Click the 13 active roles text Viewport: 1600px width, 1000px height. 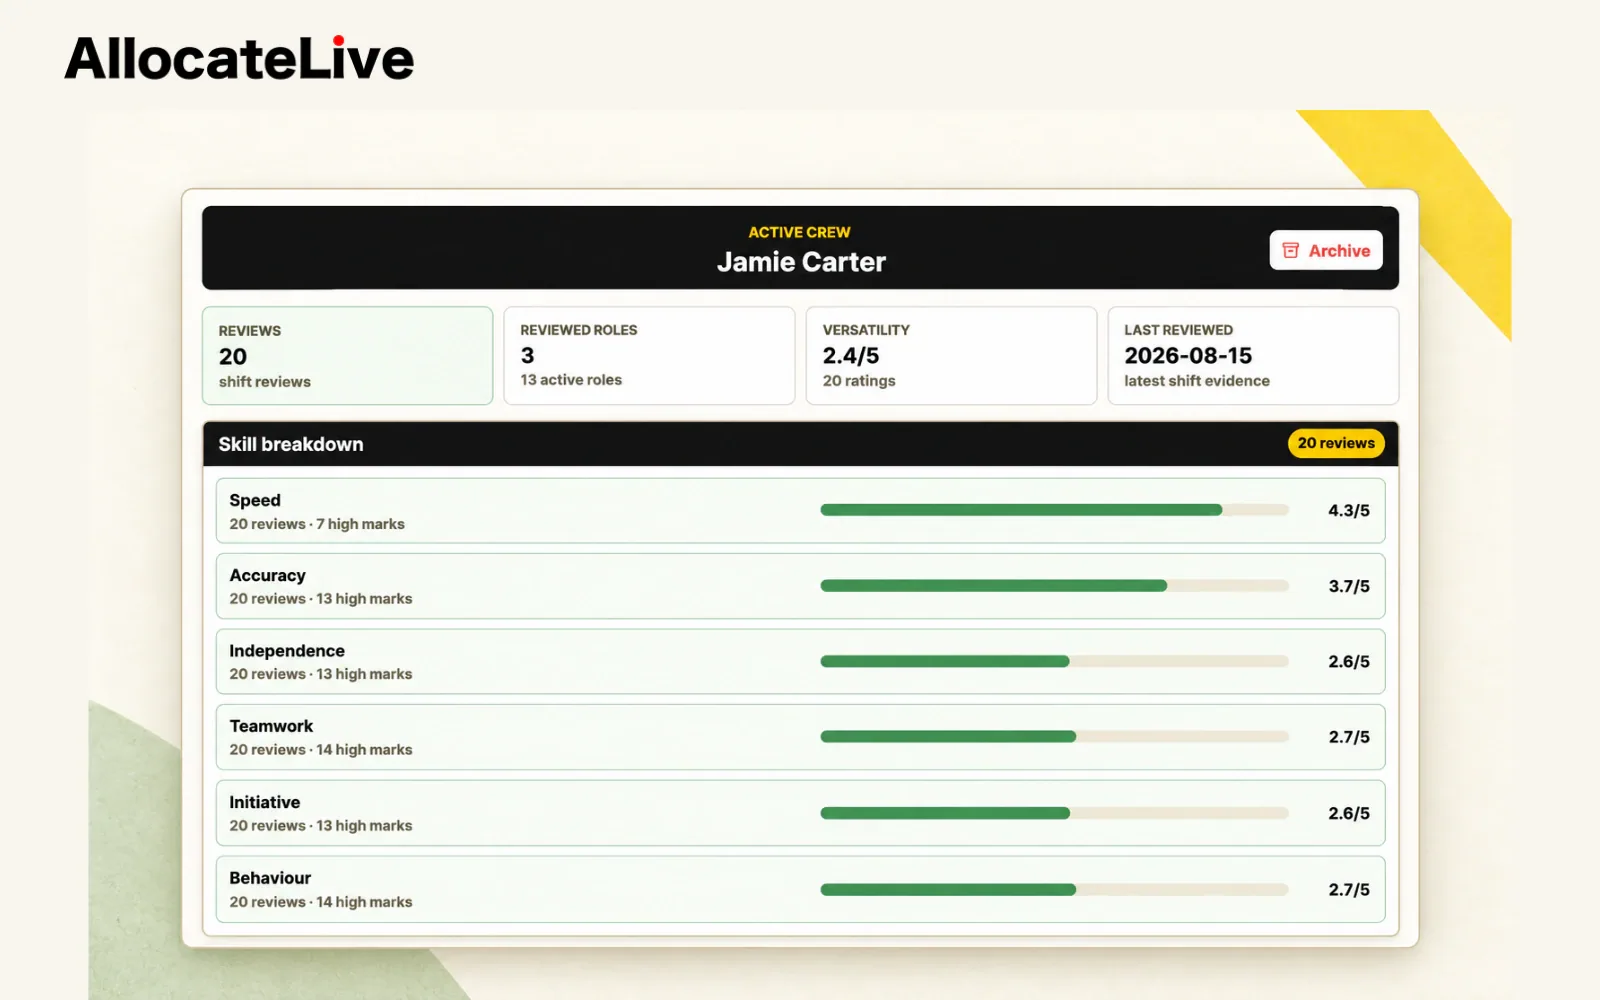click(x=571, y=380)
